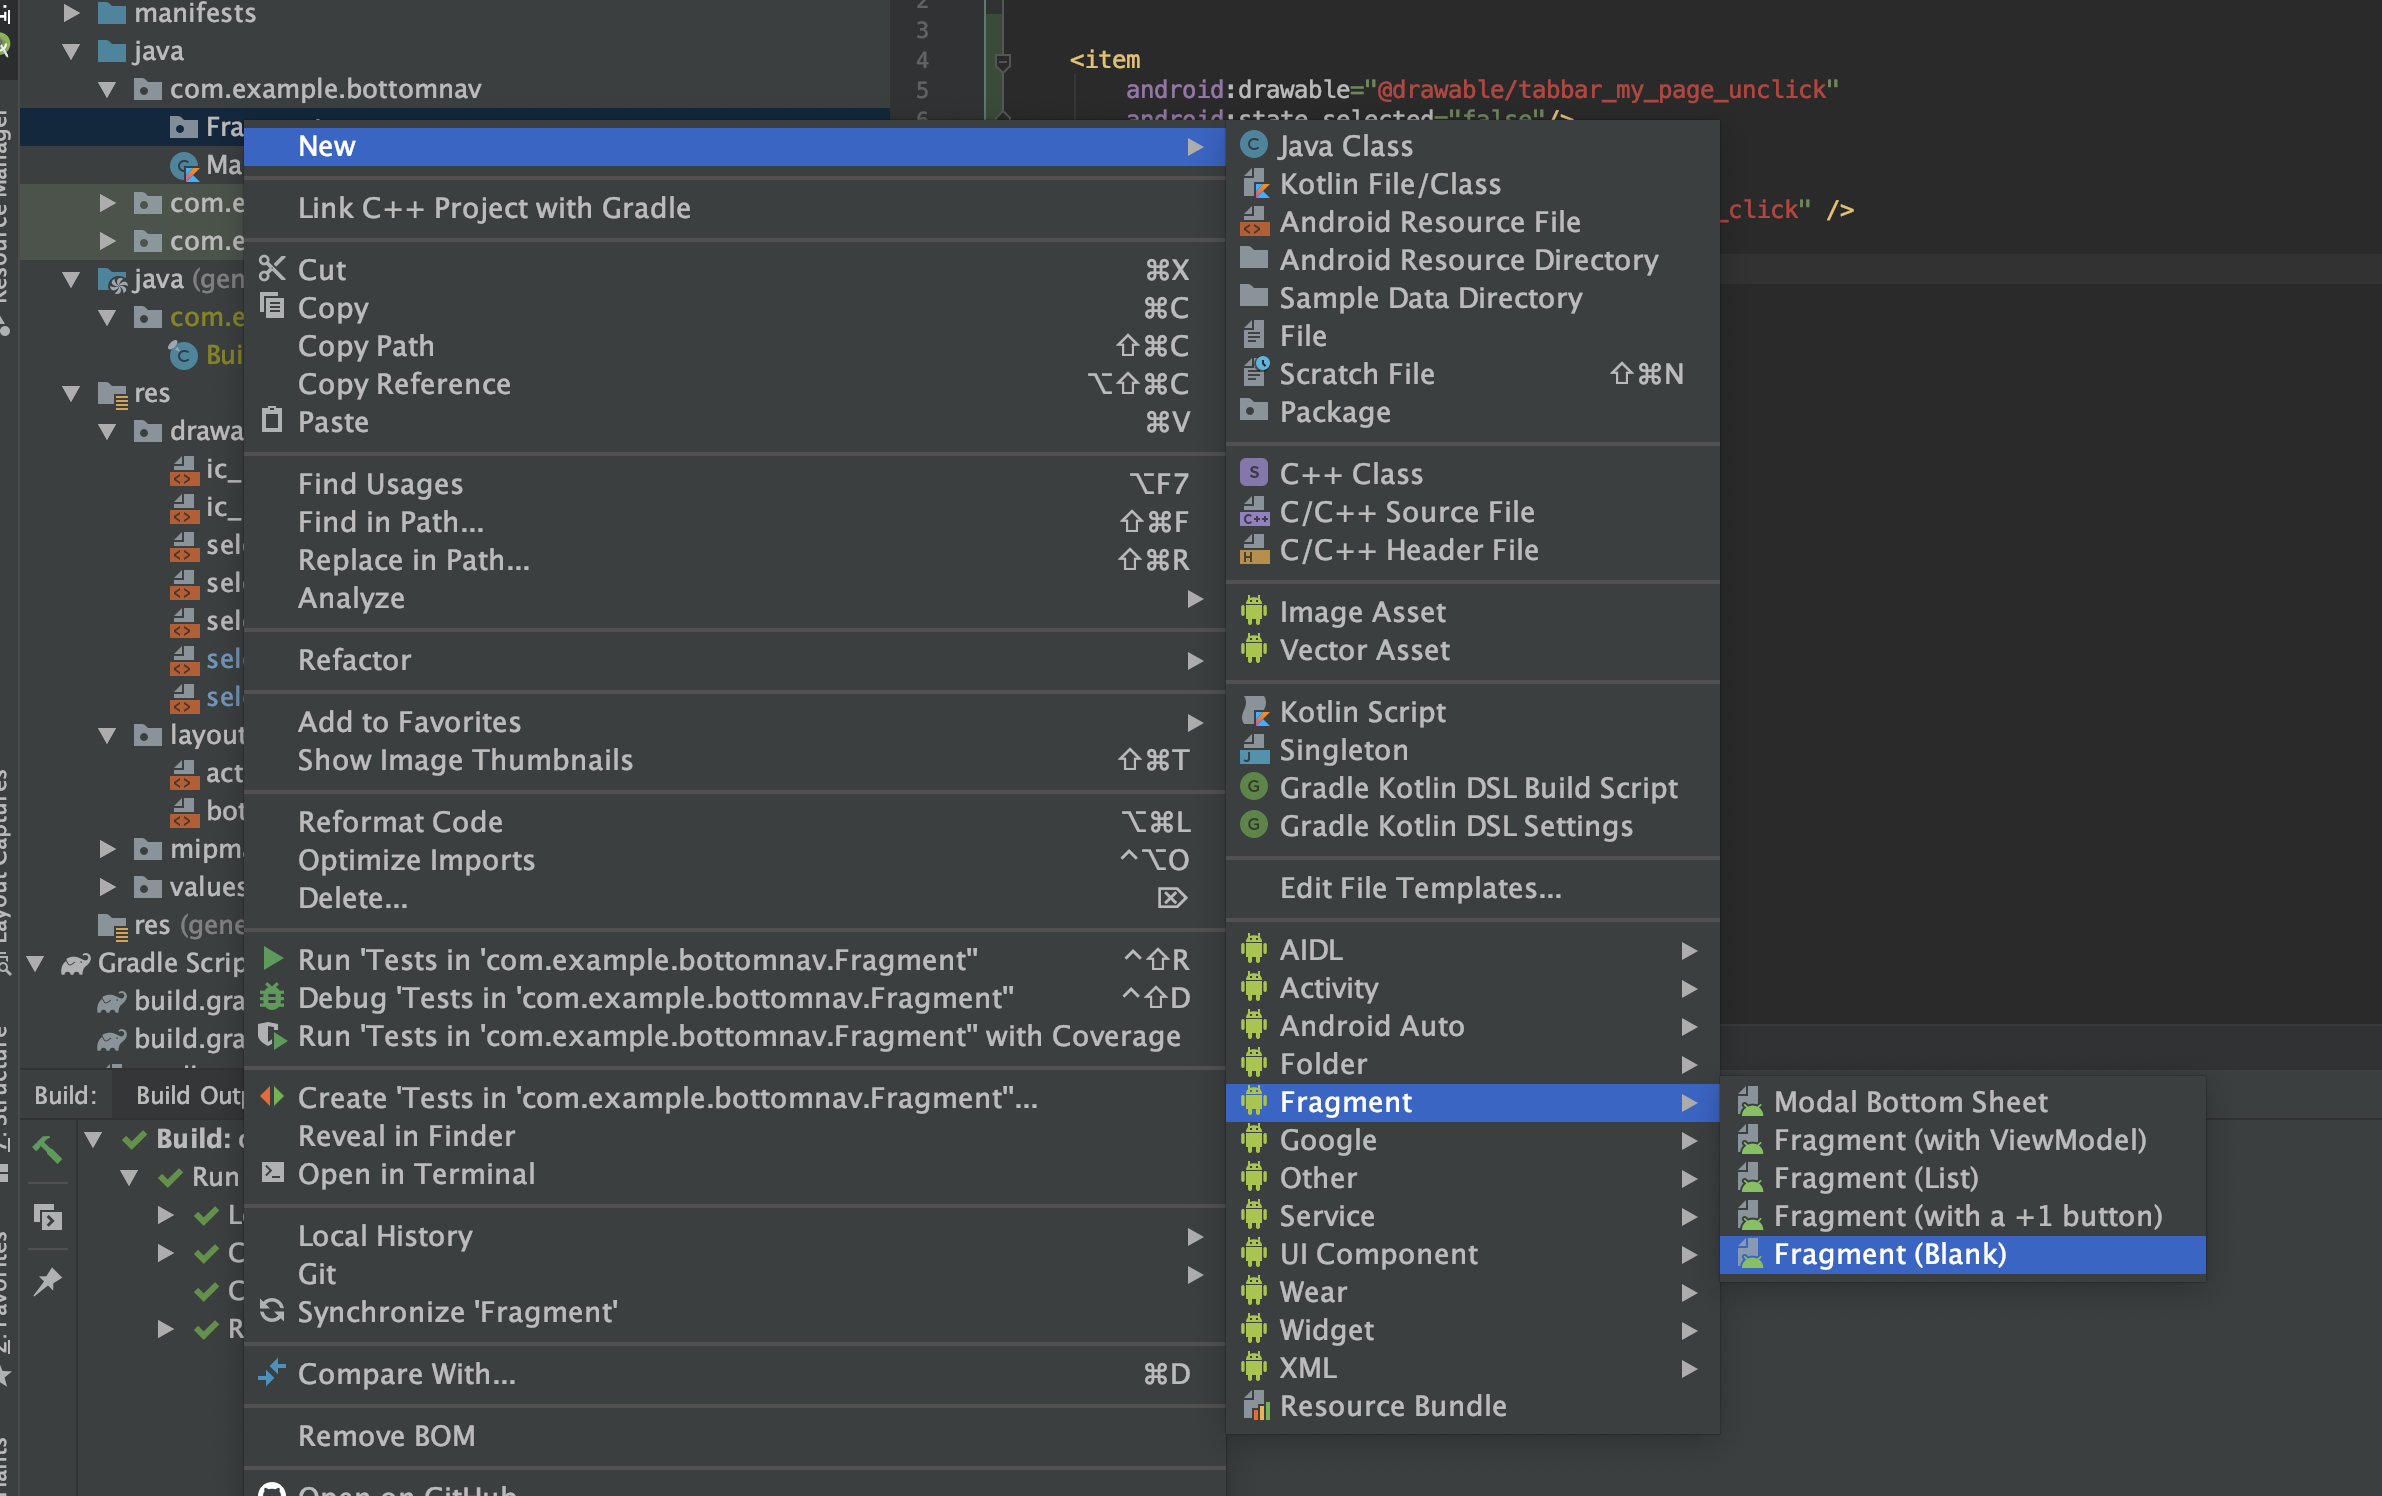Image resolution: width=2382 pixels, height=1496 pixels.
Task: Collapse the Gradle Scripts tree node
Action: coord(36,963)
